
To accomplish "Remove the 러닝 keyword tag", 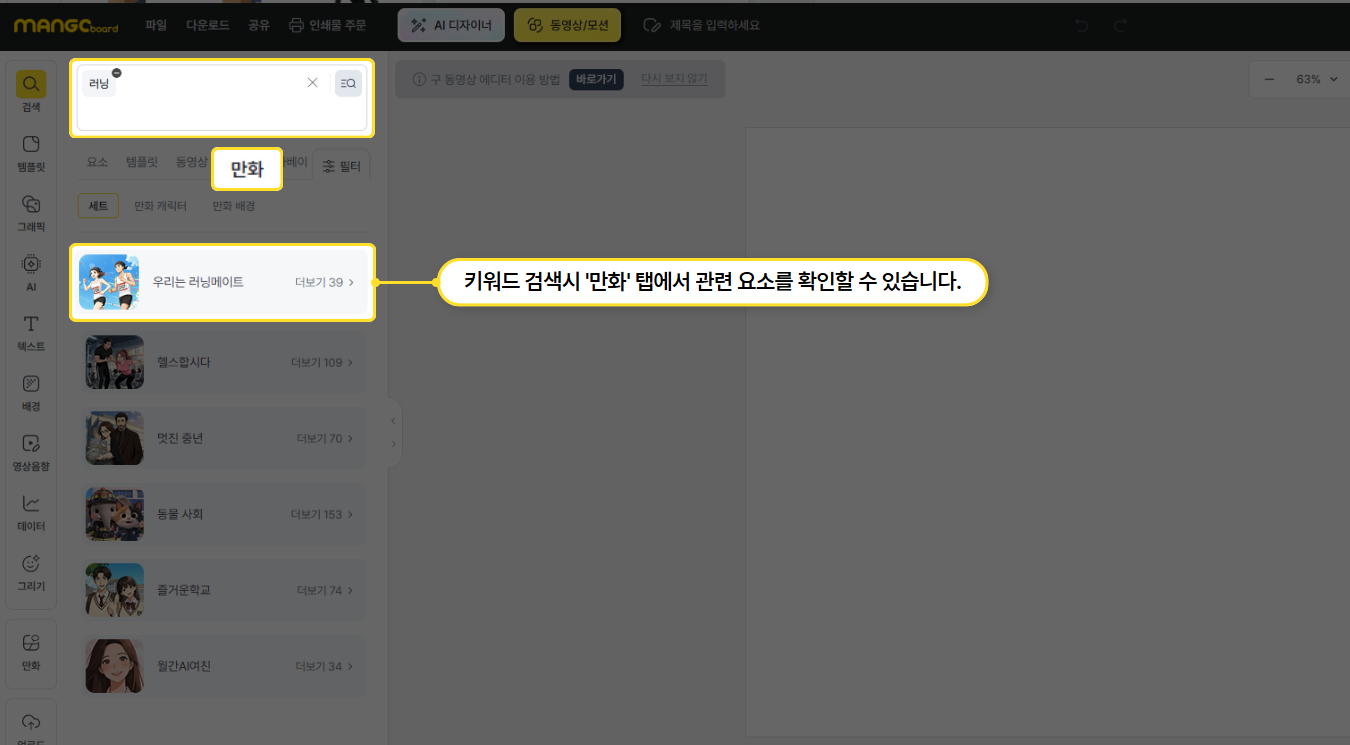I will tap(117, 73).
